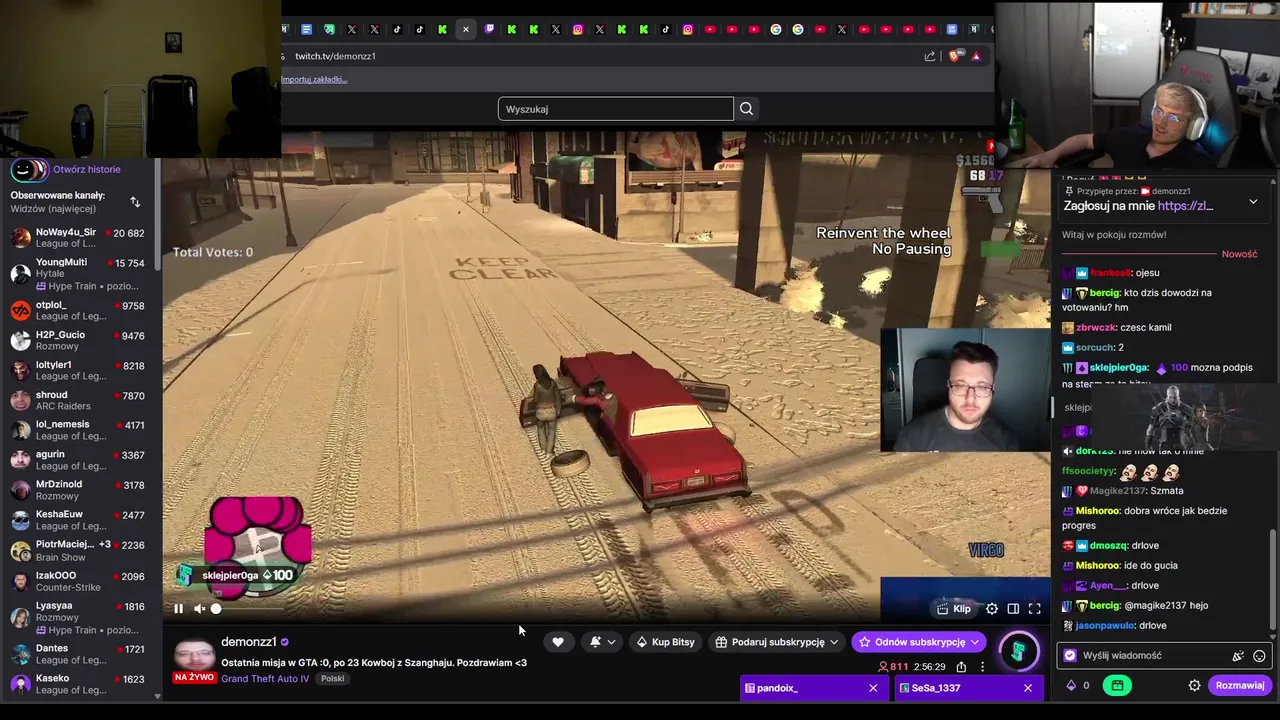Screen dimensions: 1280x720
Task: Click Kup Bitsy button
Action: pos(665,642)
